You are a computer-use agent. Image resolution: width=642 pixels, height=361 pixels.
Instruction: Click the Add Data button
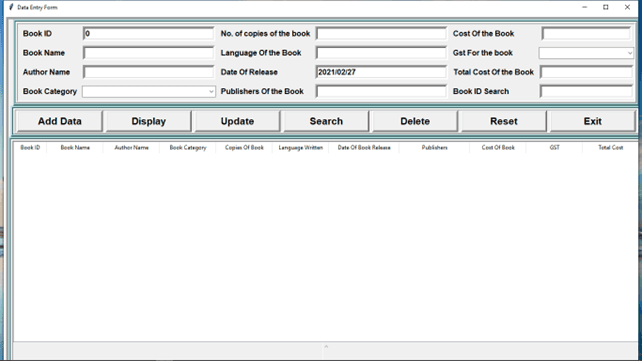(60, 121)
